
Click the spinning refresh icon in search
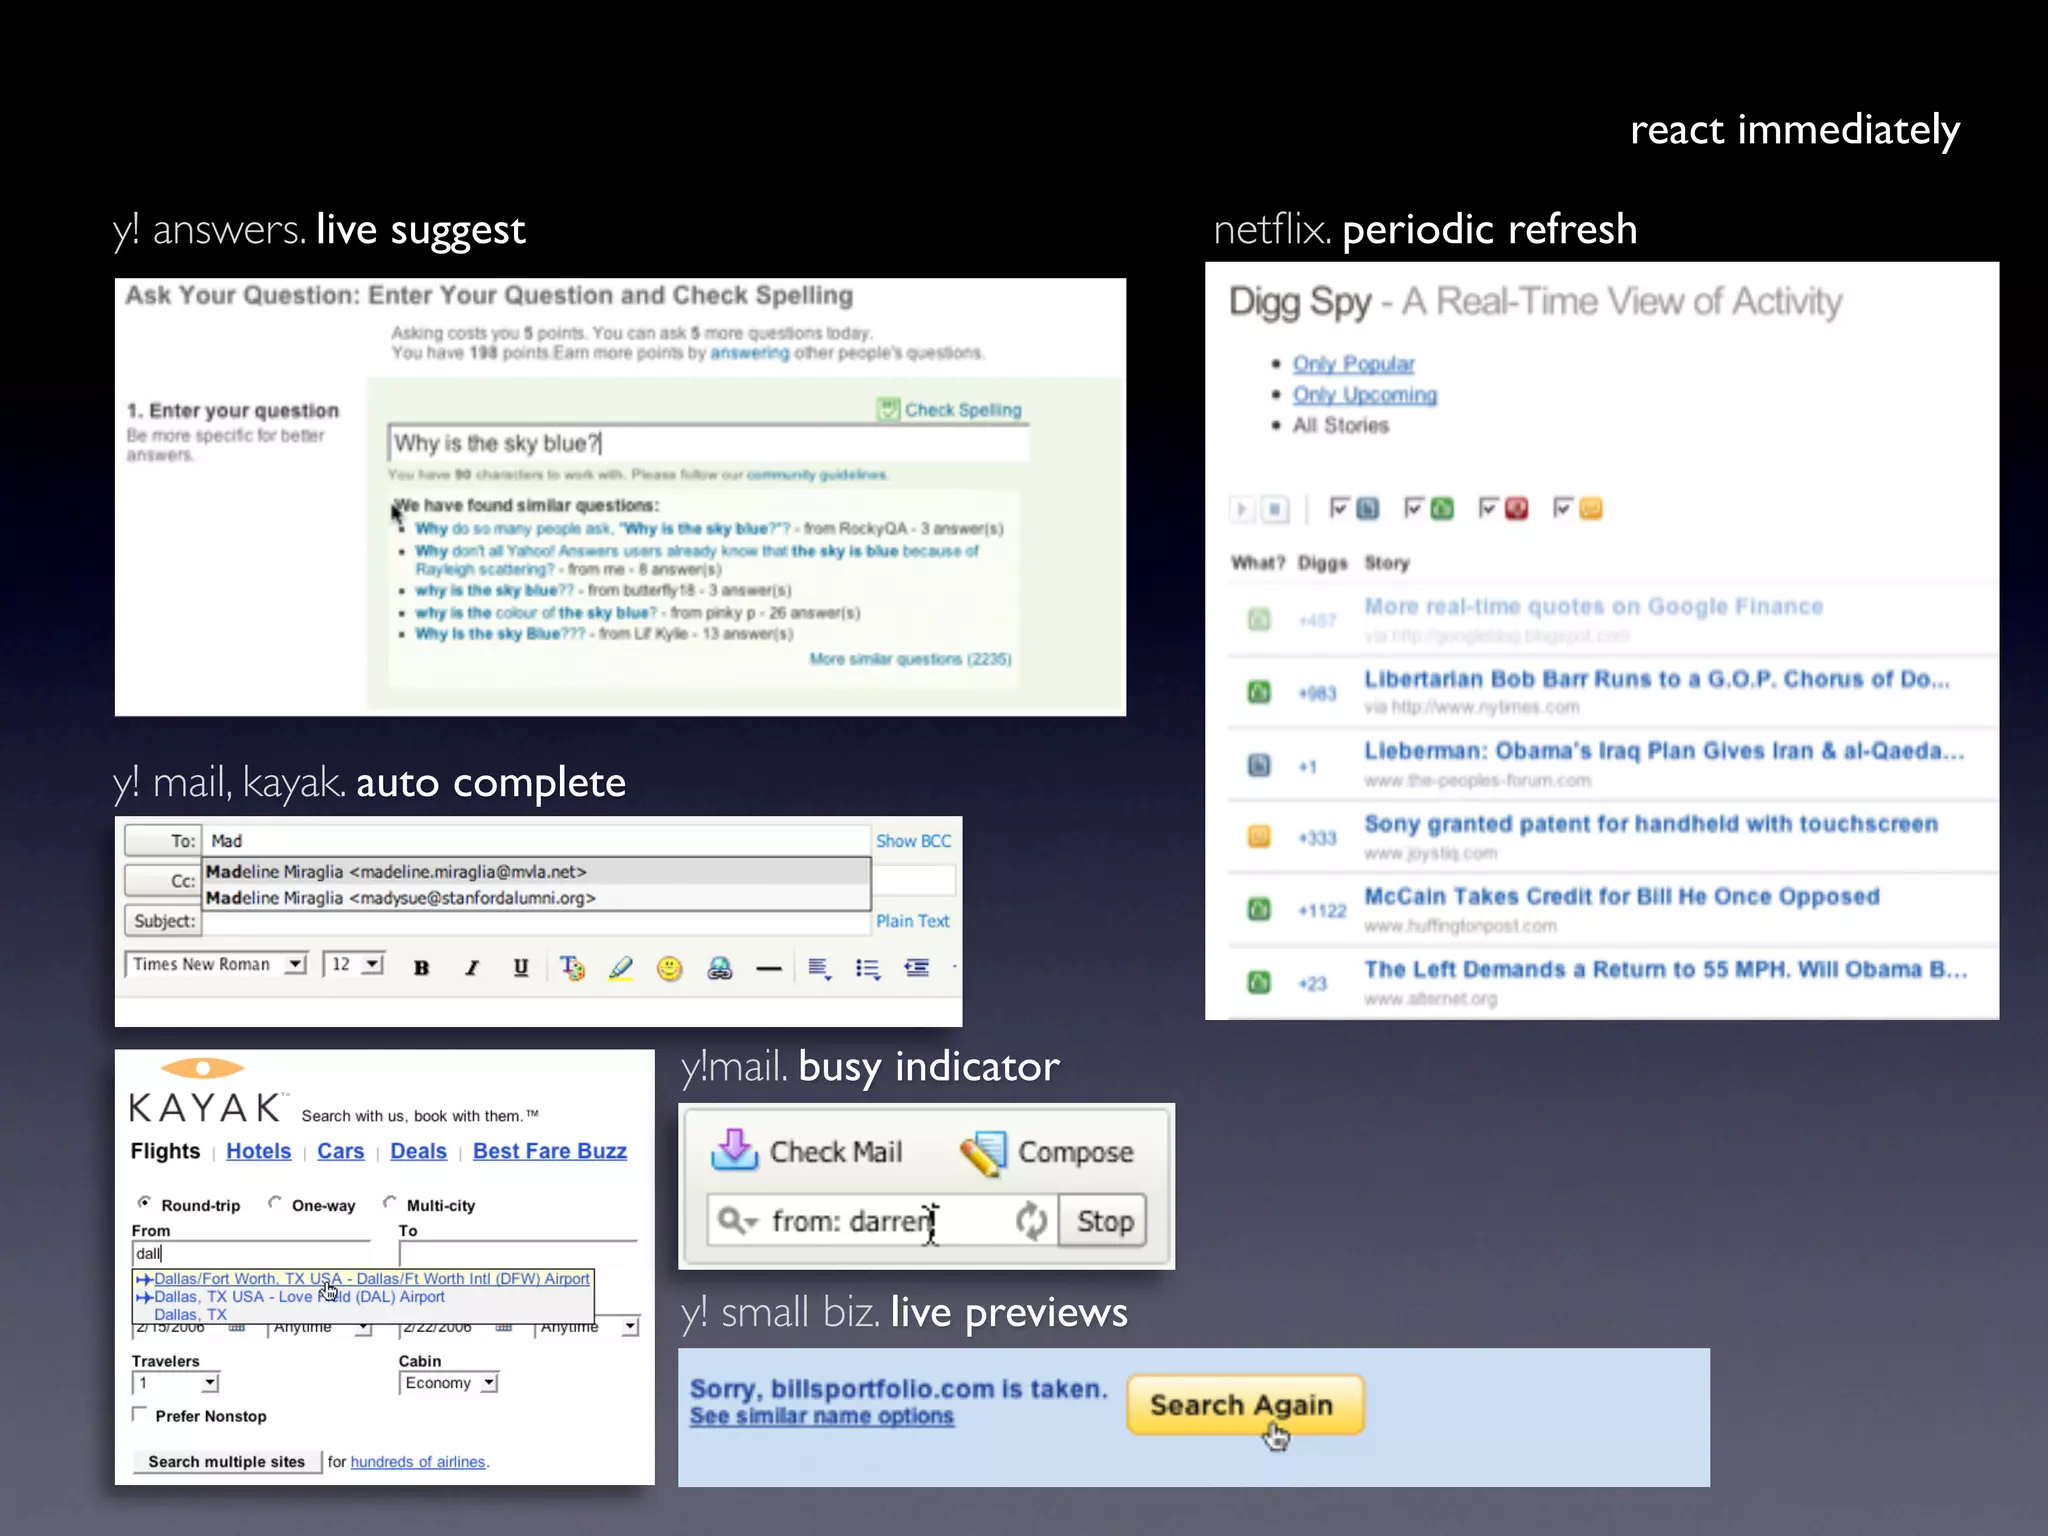tap(1030, 1220)
